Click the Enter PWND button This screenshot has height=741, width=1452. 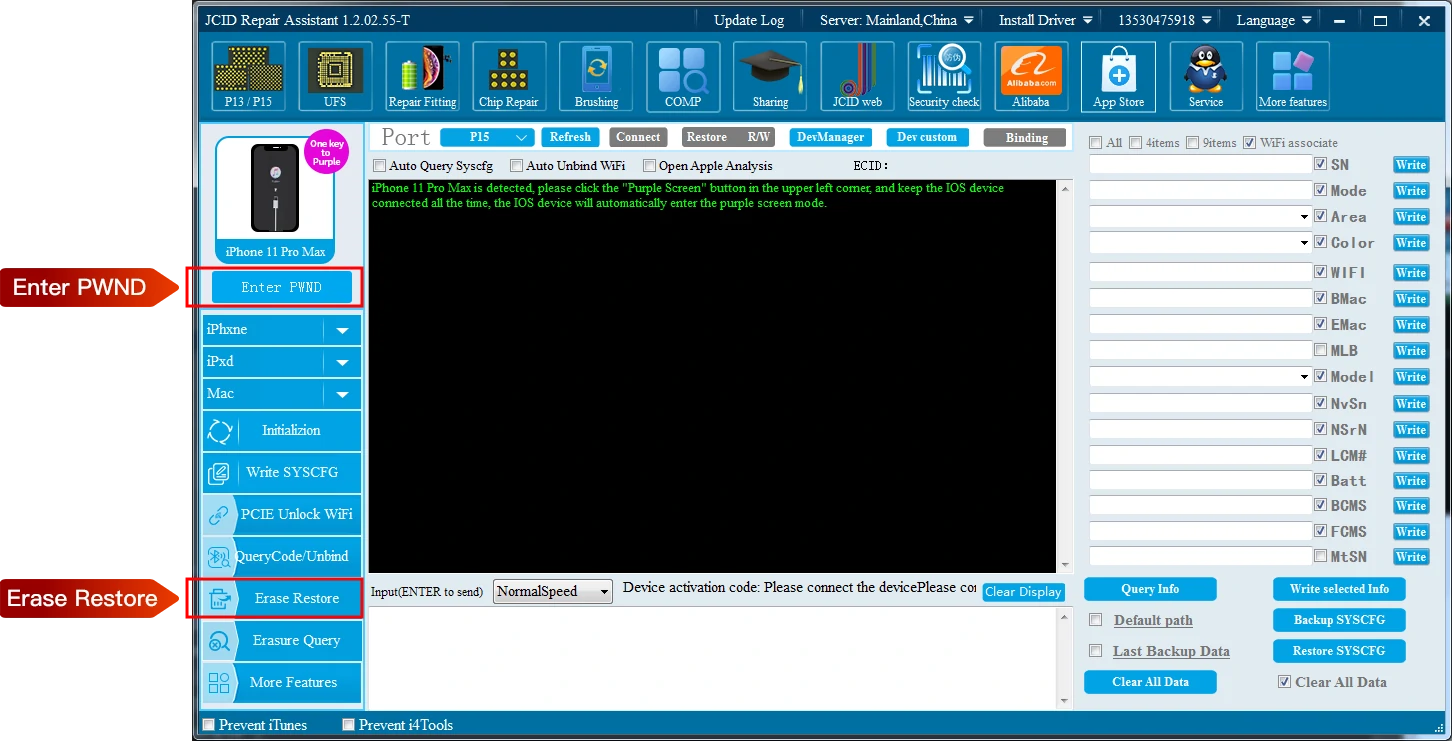(282, 287)
